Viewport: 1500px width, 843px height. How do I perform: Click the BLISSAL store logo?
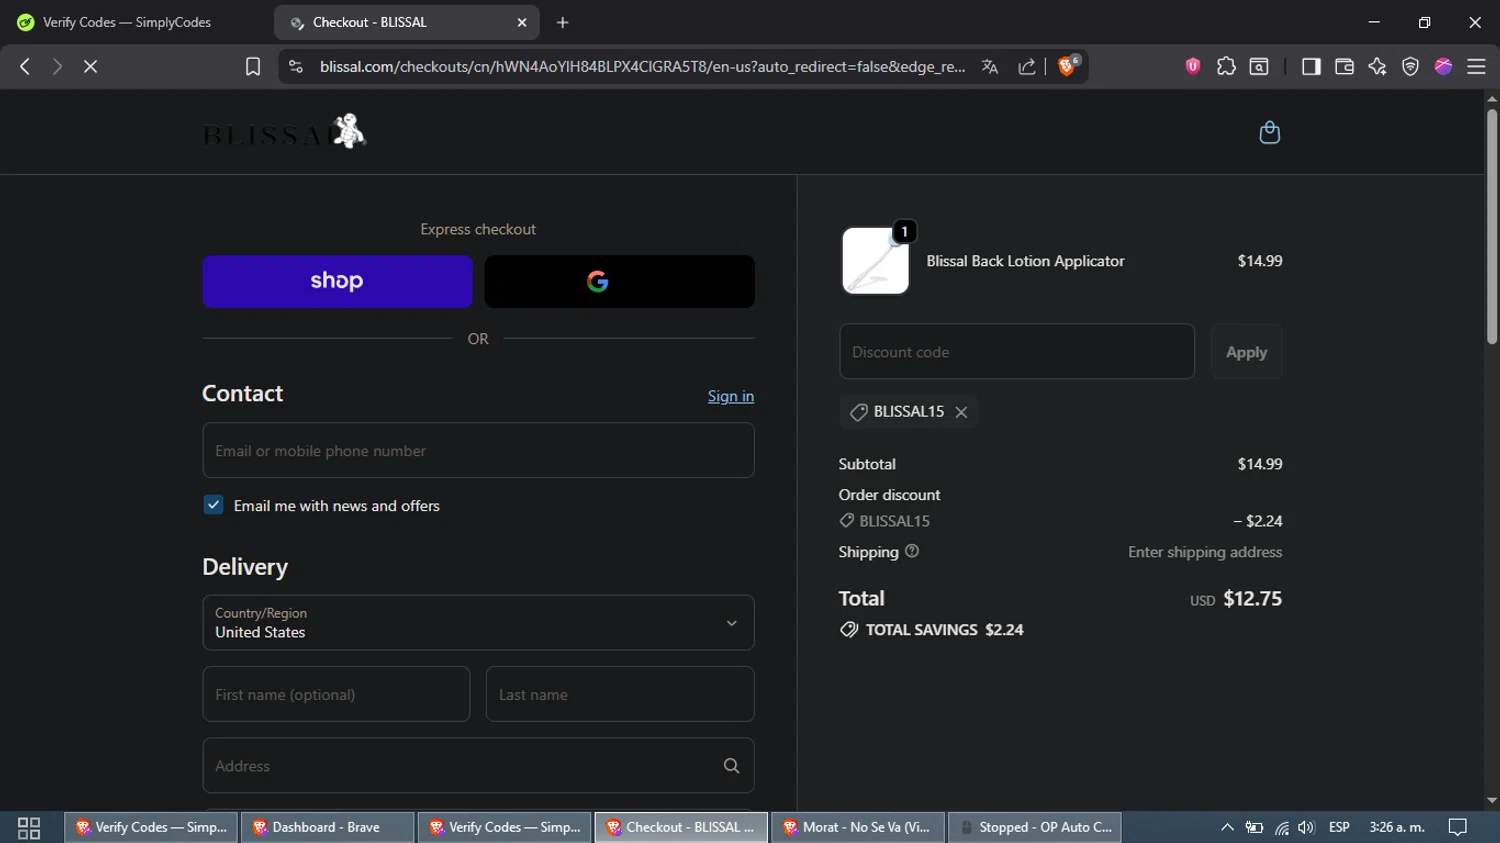285,131
